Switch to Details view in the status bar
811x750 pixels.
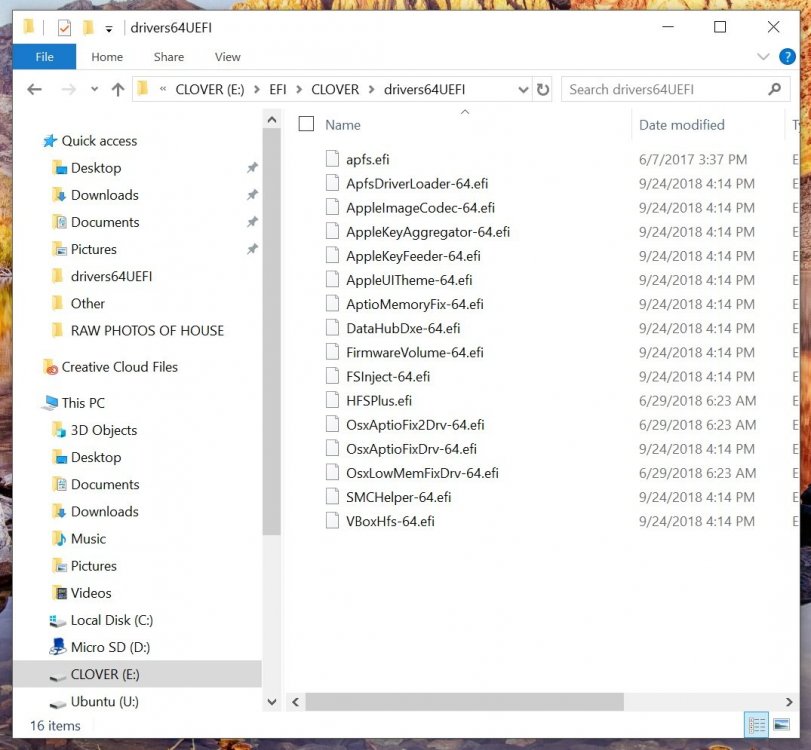tap(757, 725)
